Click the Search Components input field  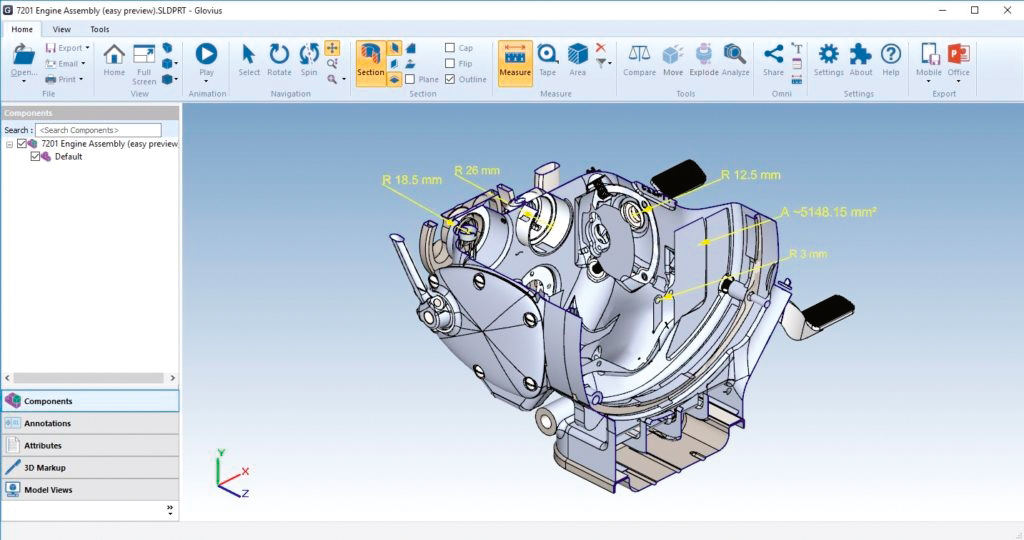(x=98, y=130)
